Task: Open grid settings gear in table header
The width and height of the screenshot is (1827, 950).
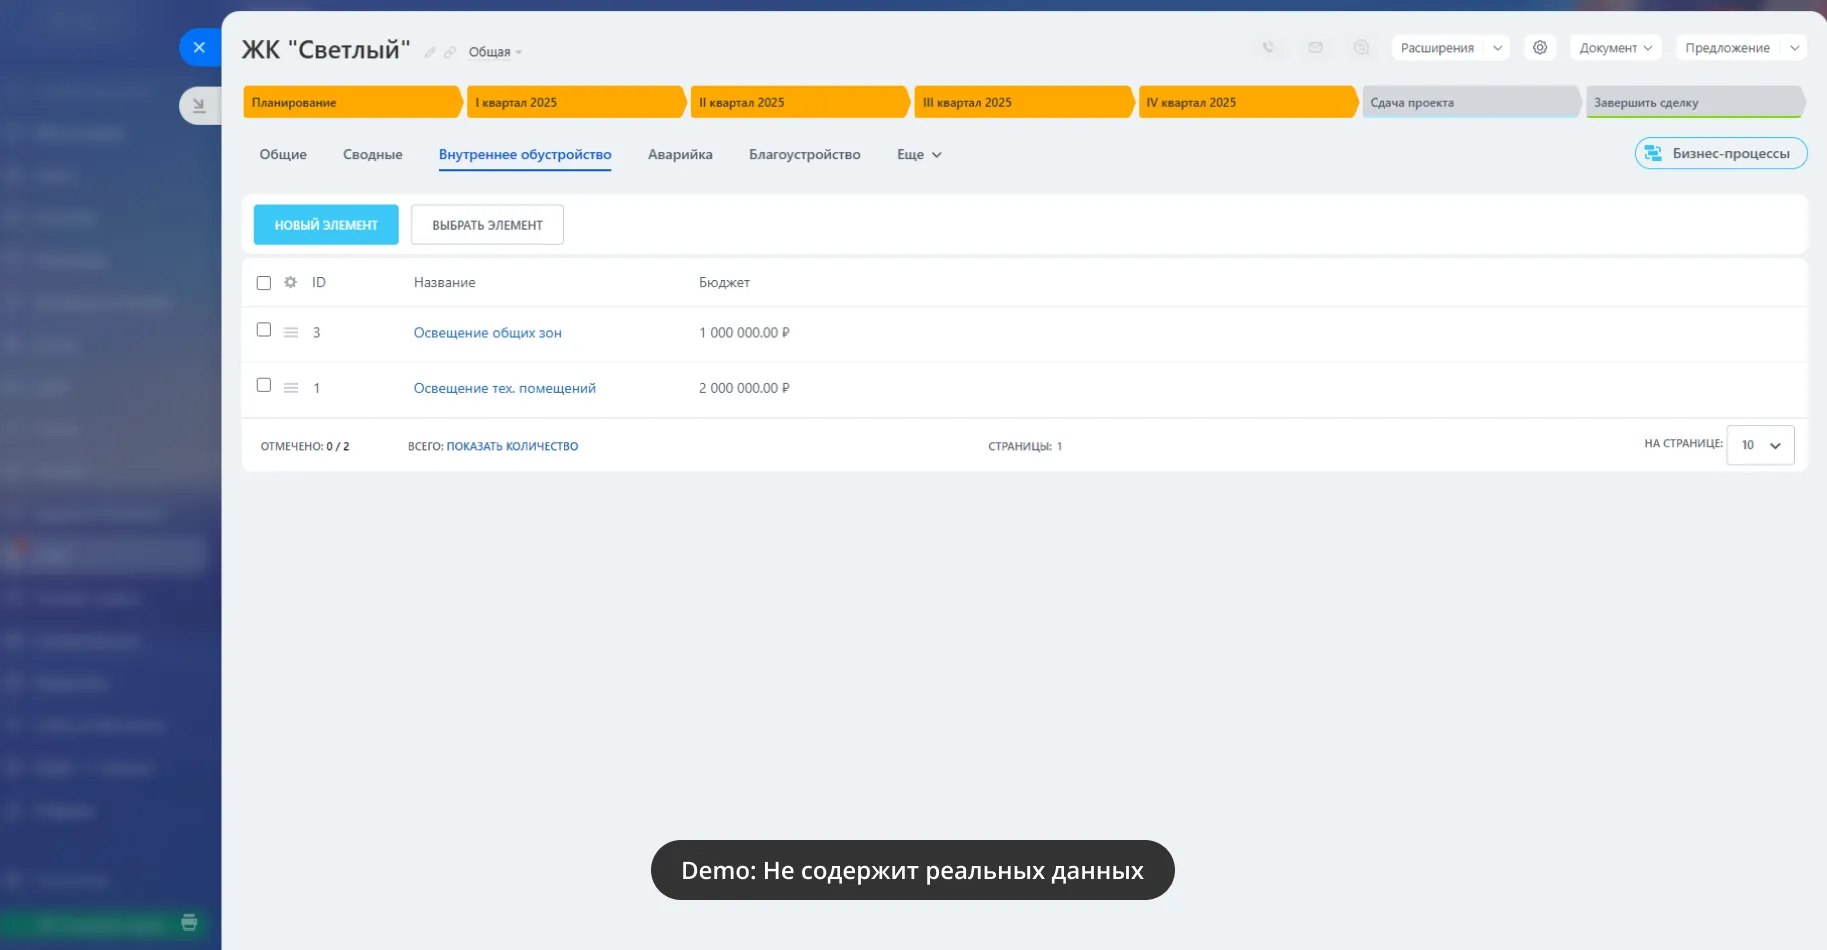Action: [x=290, y=282]
